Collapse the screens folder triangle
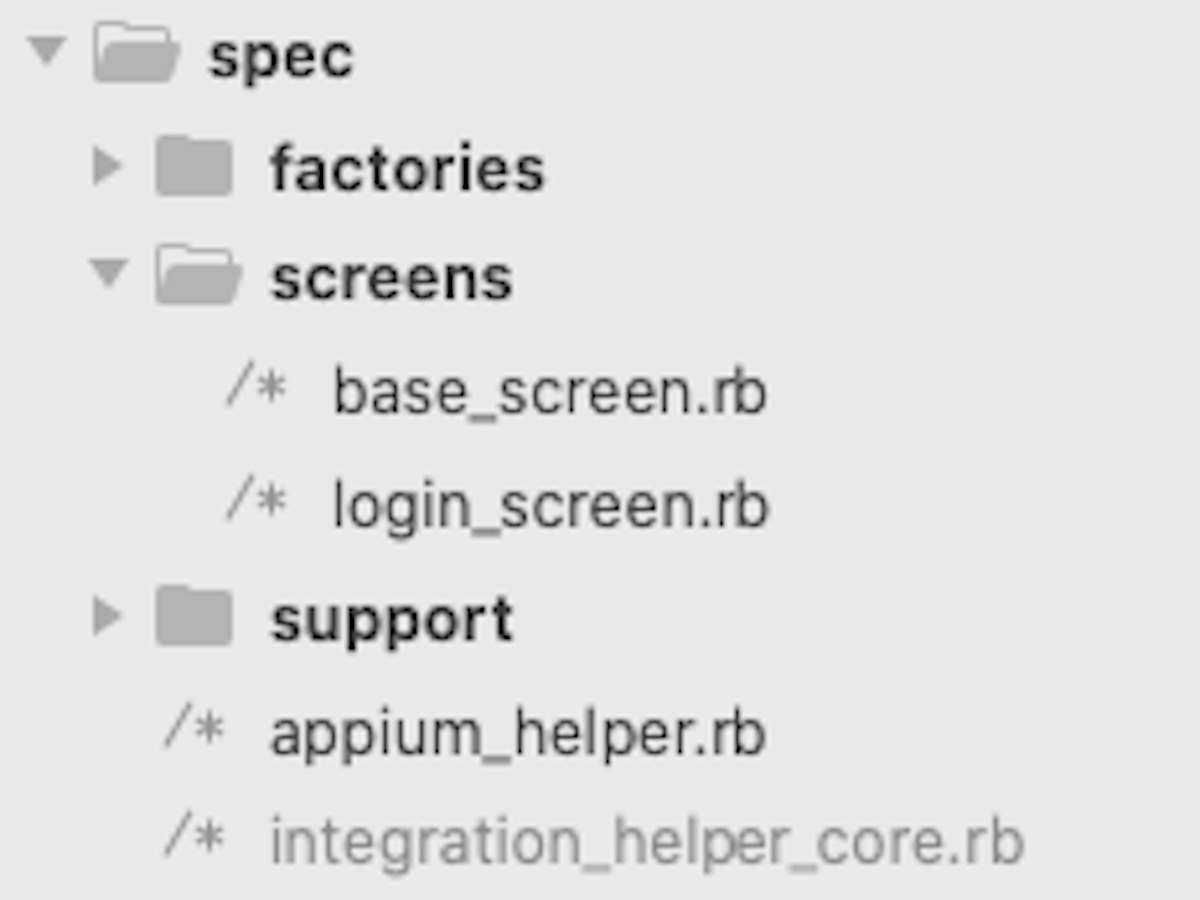The width and height of the screenshot is (1200, 900). [x=108, y=273]
